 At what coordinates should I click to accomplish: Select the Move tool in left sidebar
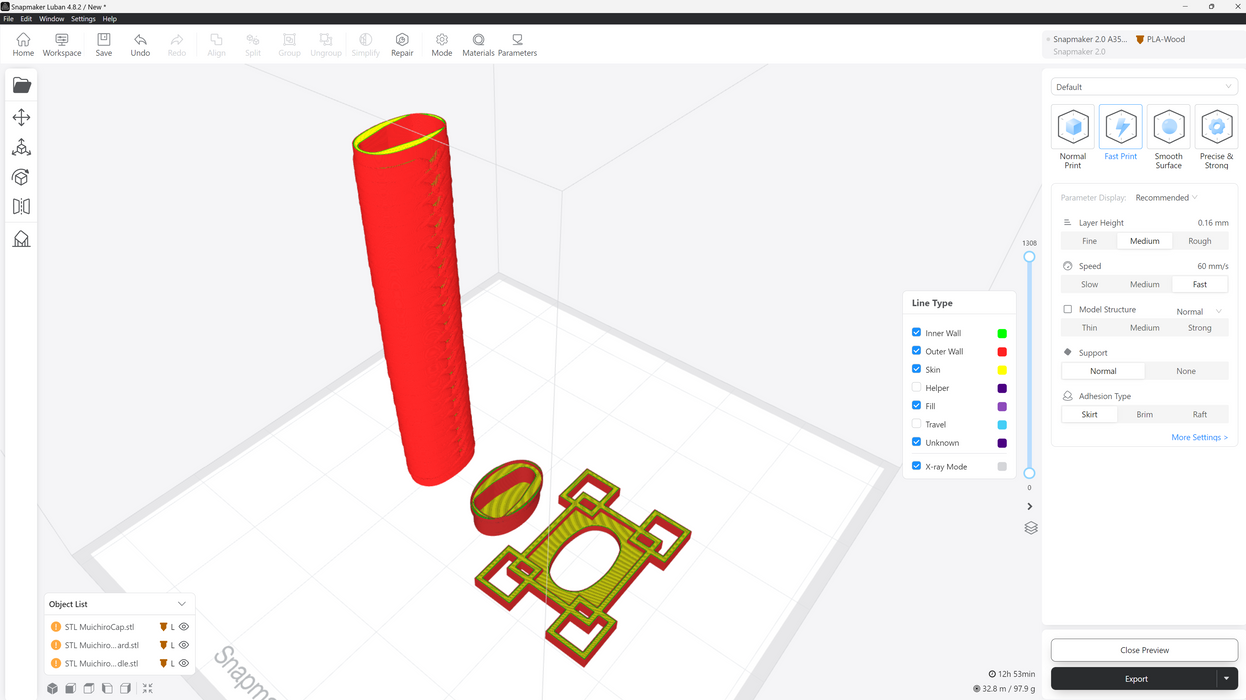(21, 118)
